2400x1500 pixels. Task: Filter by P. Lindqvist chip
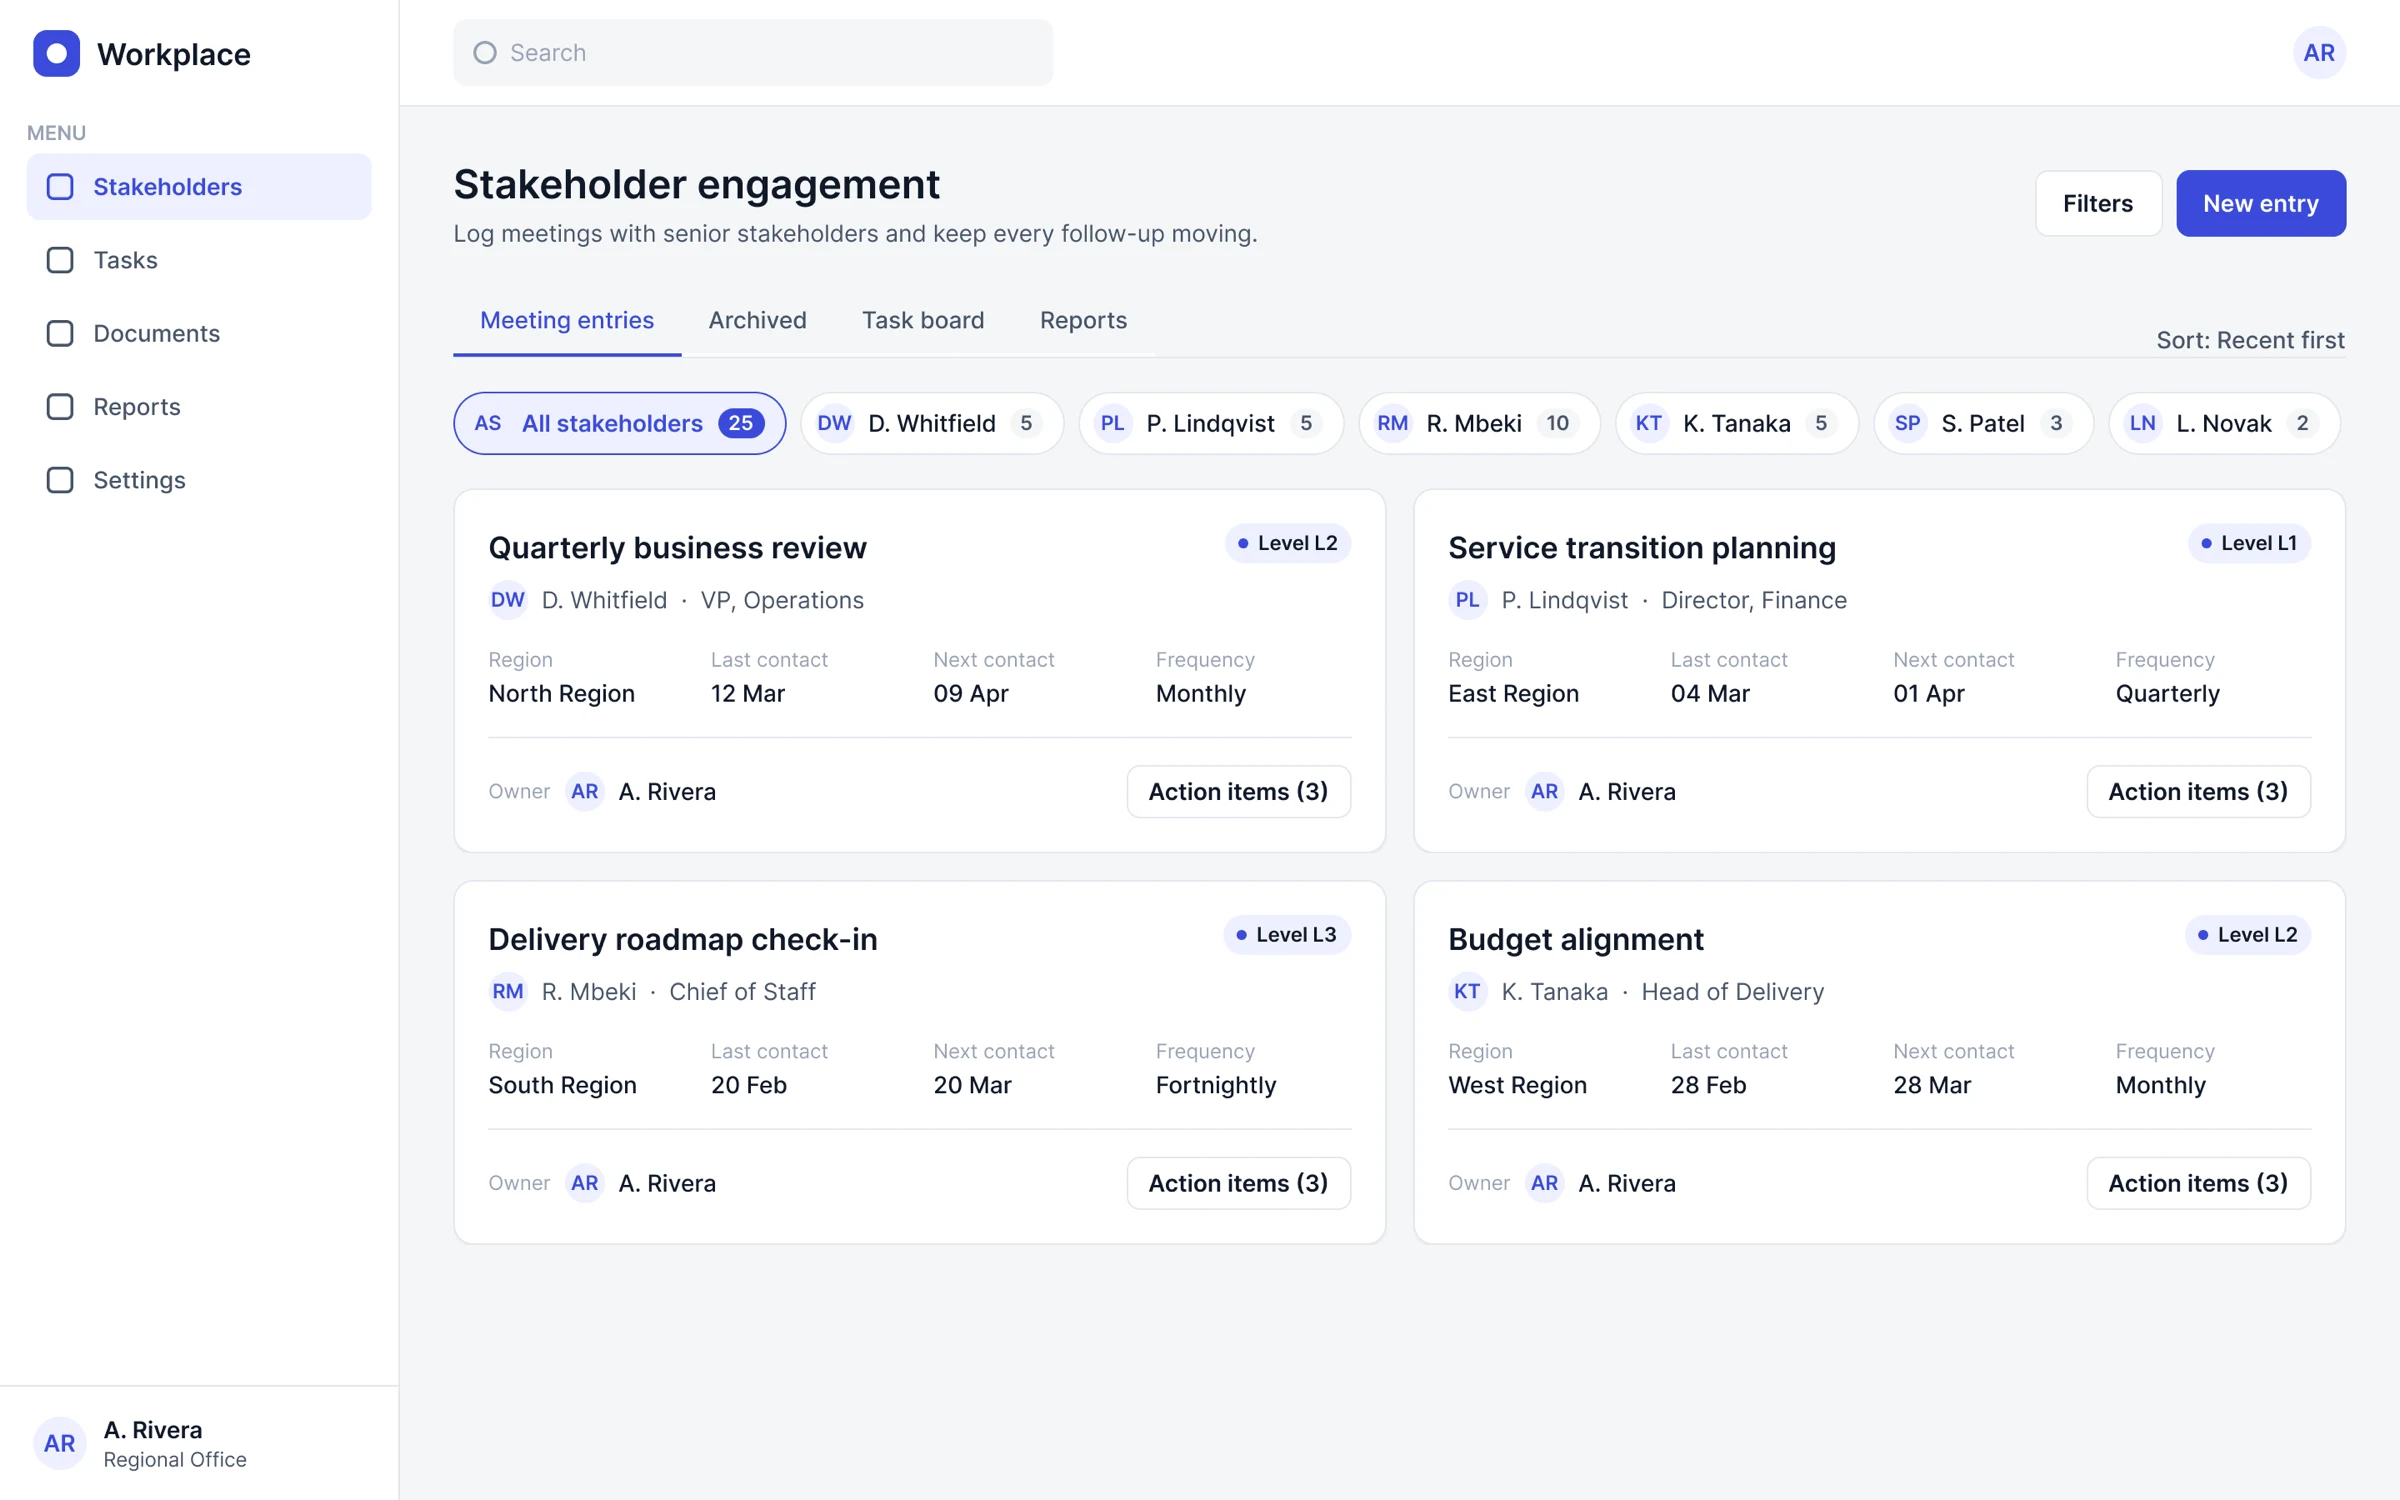pyautogui.click(x=1211, y=423)
